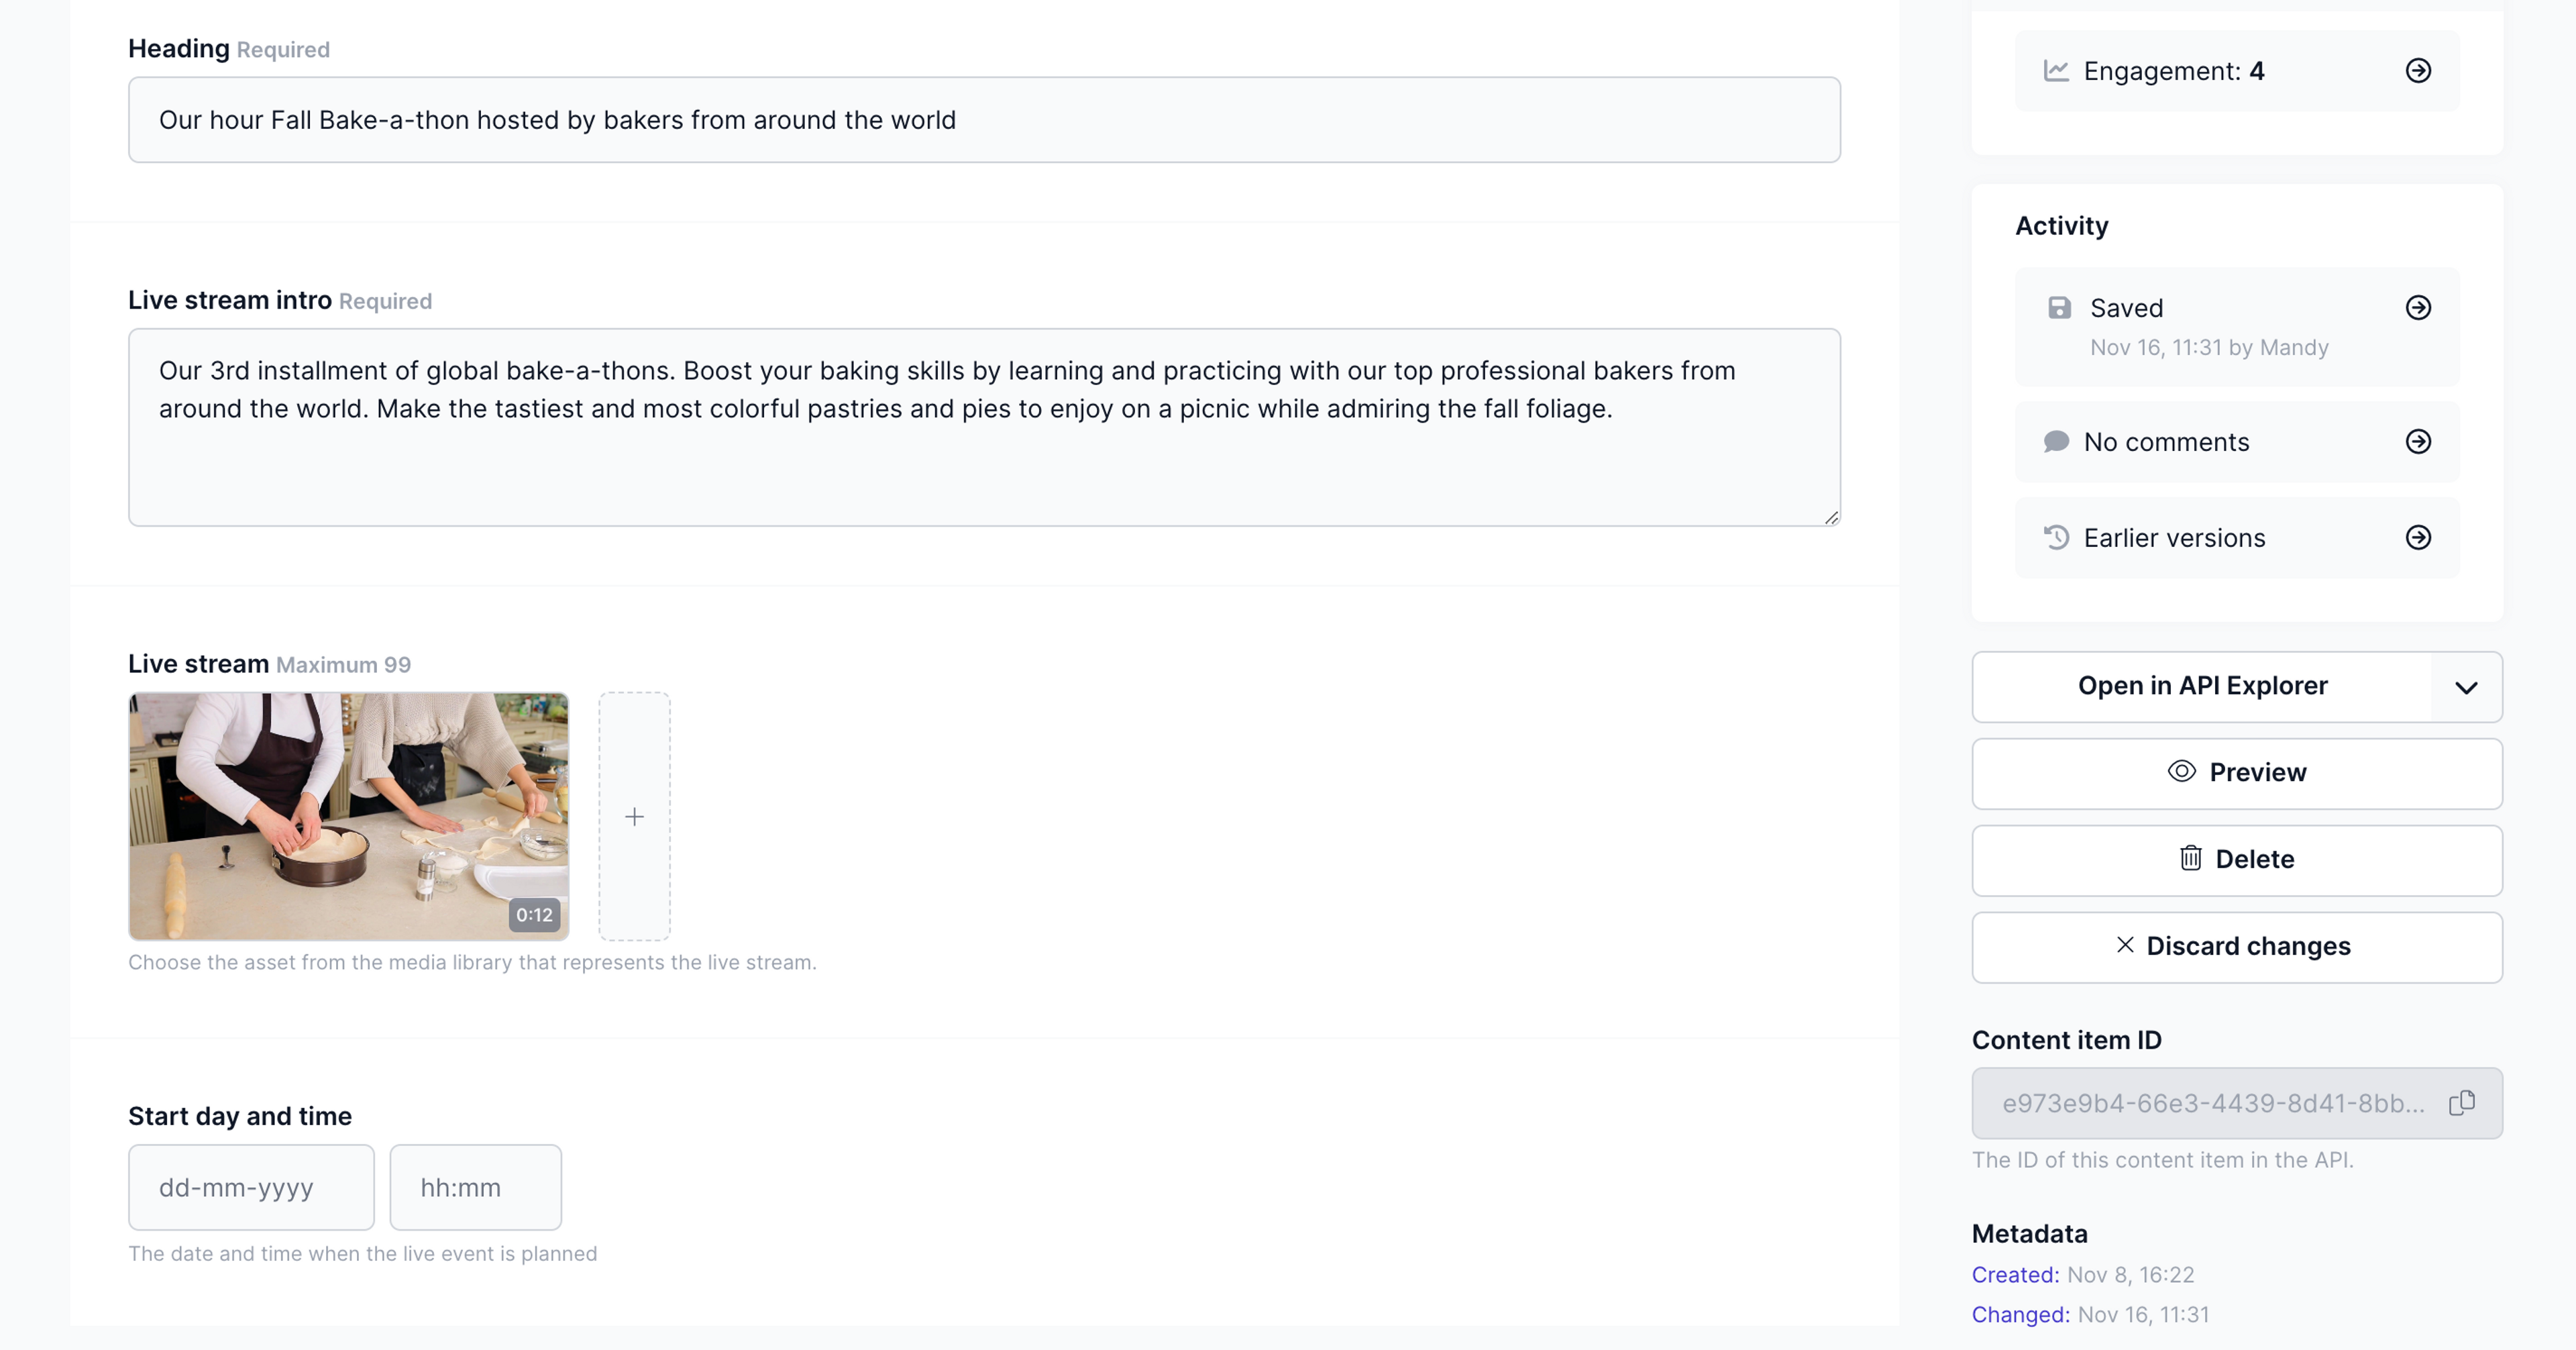Set the start time hh:mm field
The image size is (2576, 1350).
pyautogui.click(x=475, y=1187)
